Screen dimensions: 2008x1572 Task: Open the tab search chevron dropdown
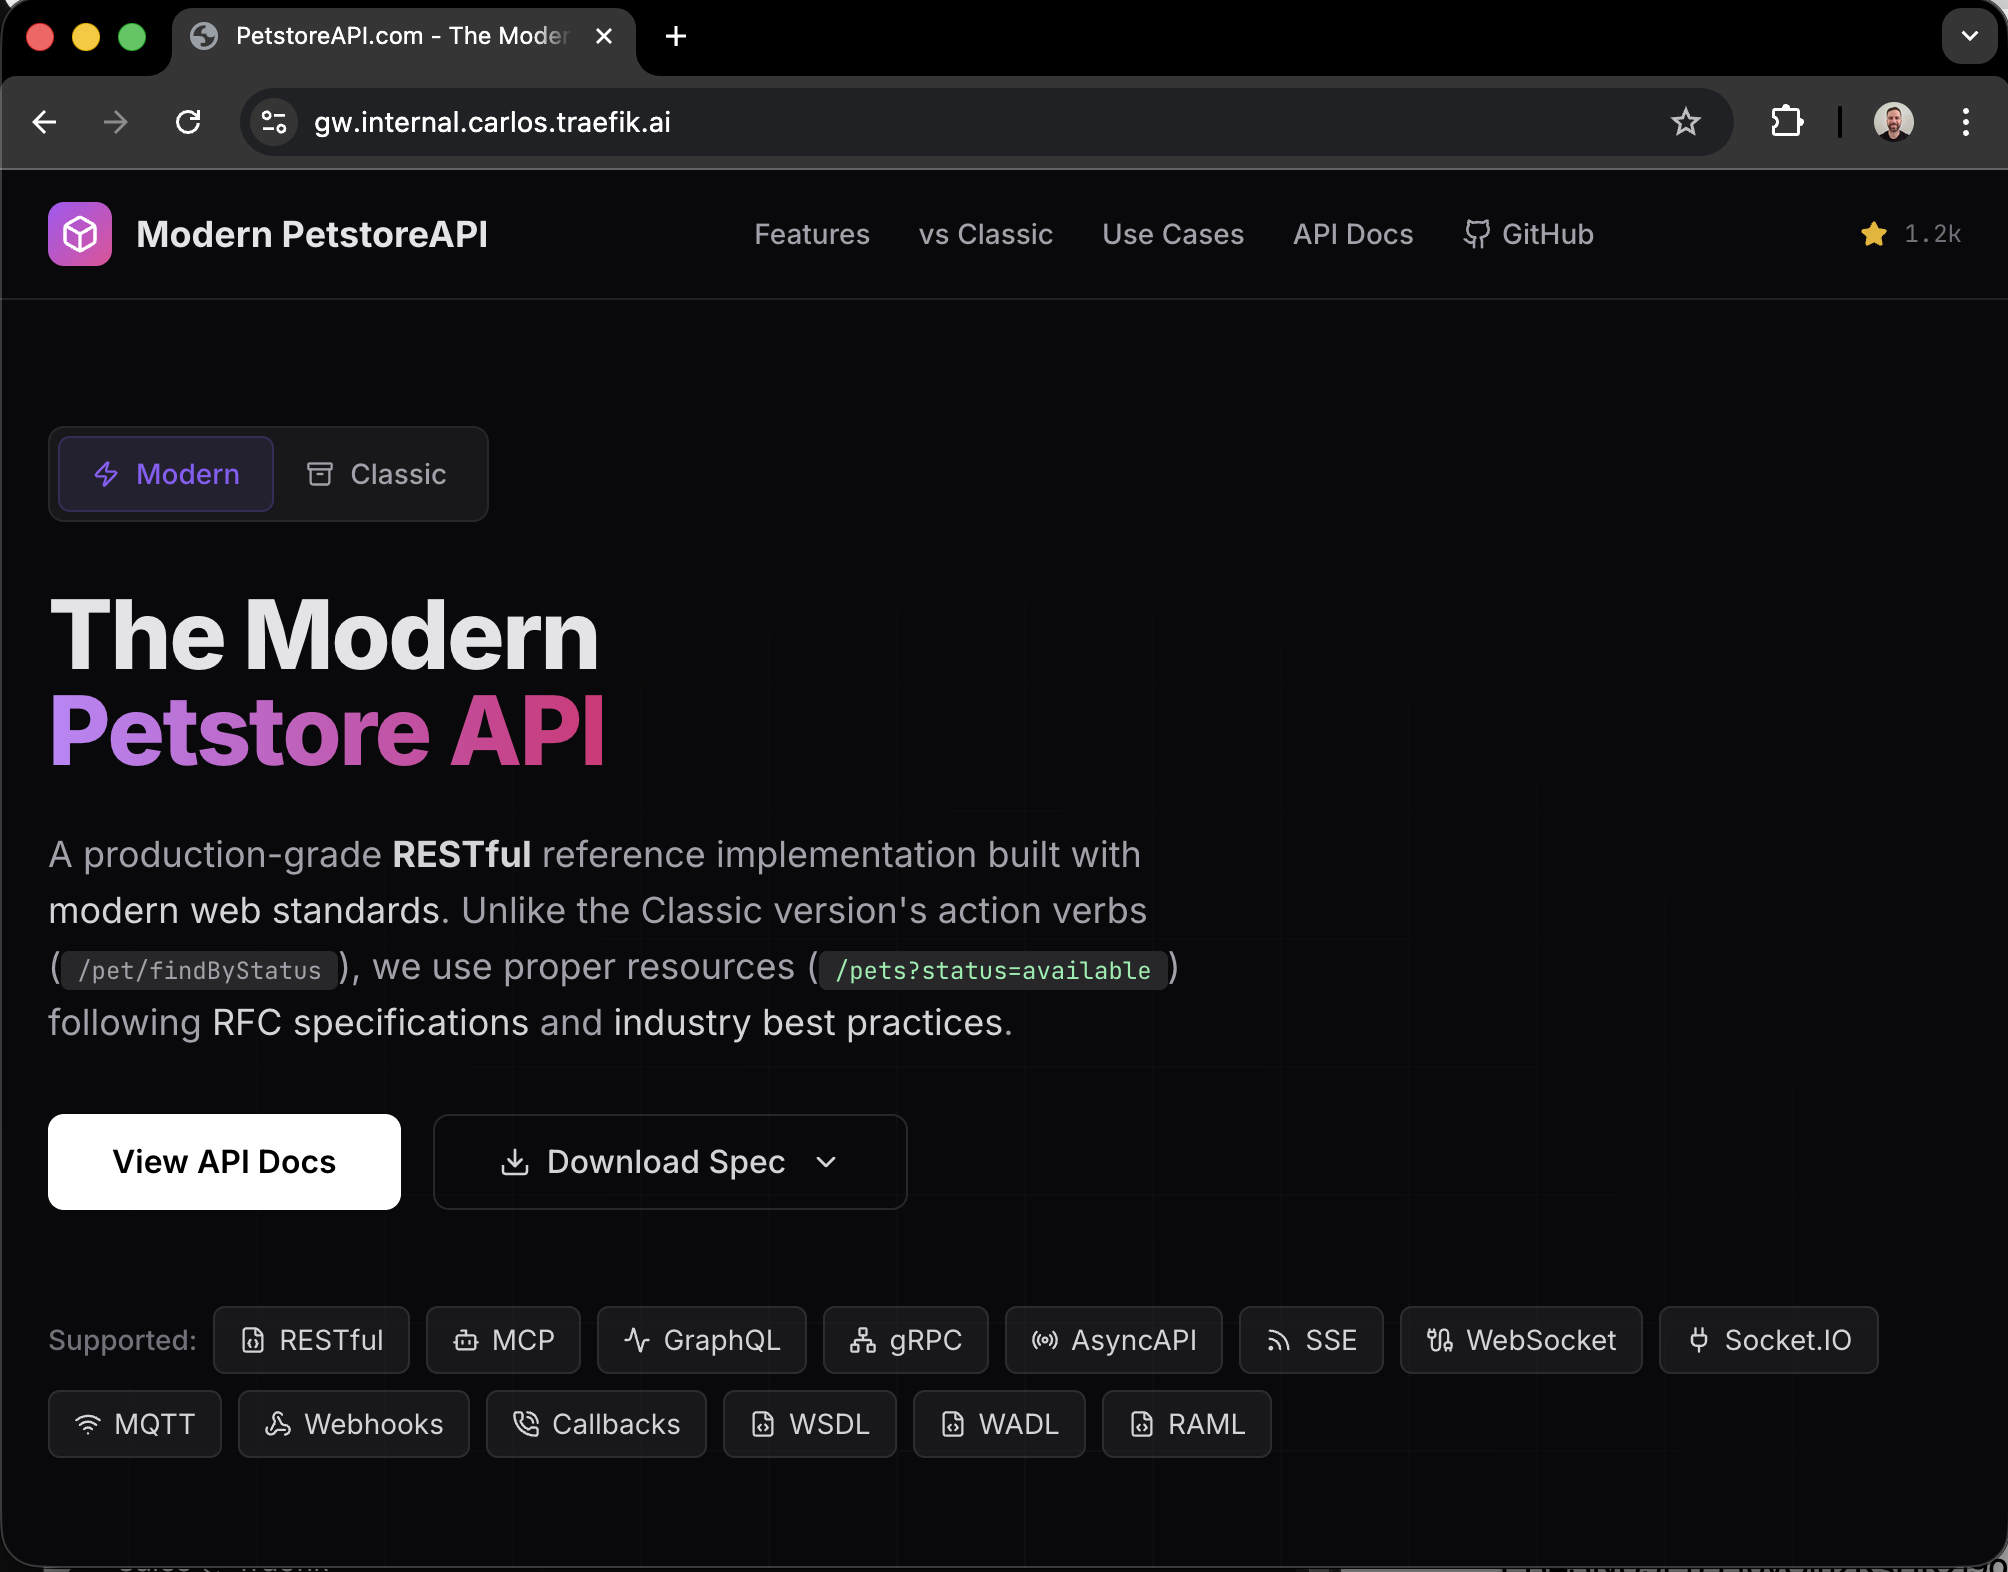pos(1969,36)
